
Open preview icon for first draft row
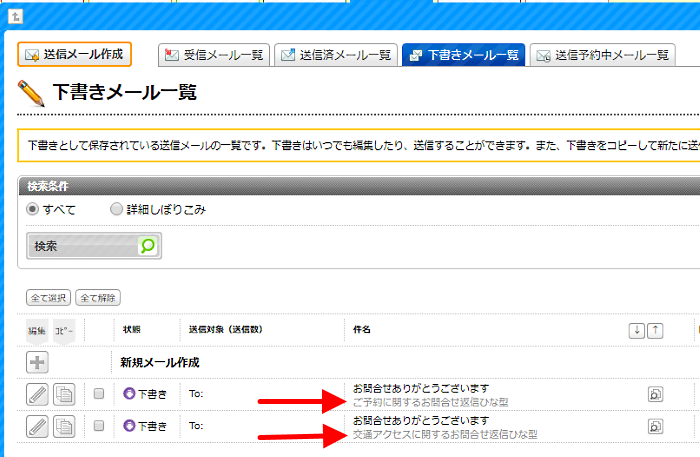pyautogui.click(x=656, y=395)
